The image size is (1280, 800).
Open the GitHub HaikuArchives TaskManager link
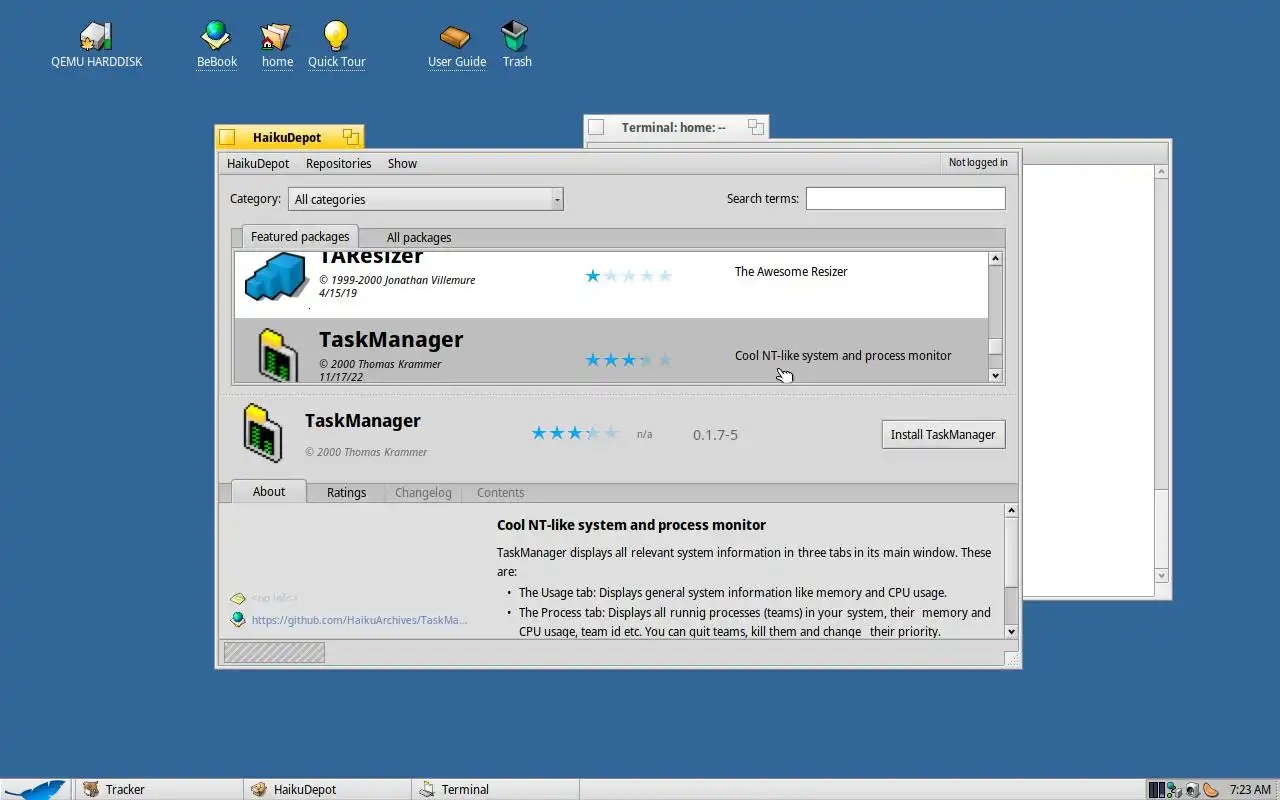coord(359,620)
